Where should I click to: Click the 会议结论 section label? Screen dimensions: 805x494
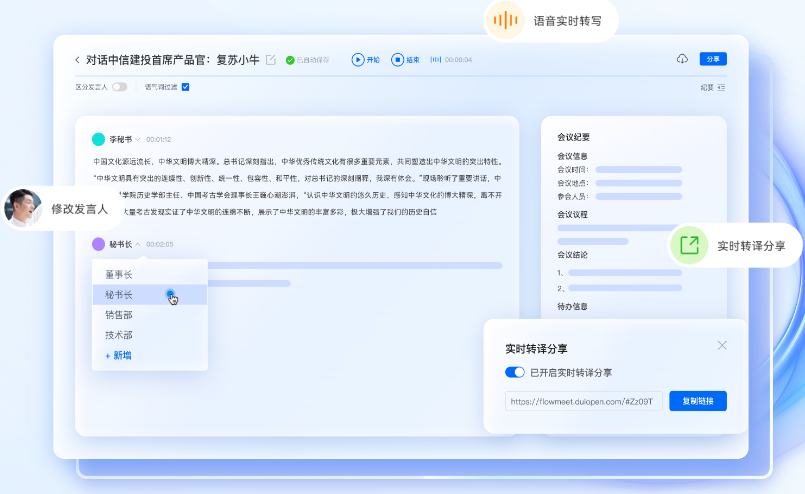[x=572, y=255]
